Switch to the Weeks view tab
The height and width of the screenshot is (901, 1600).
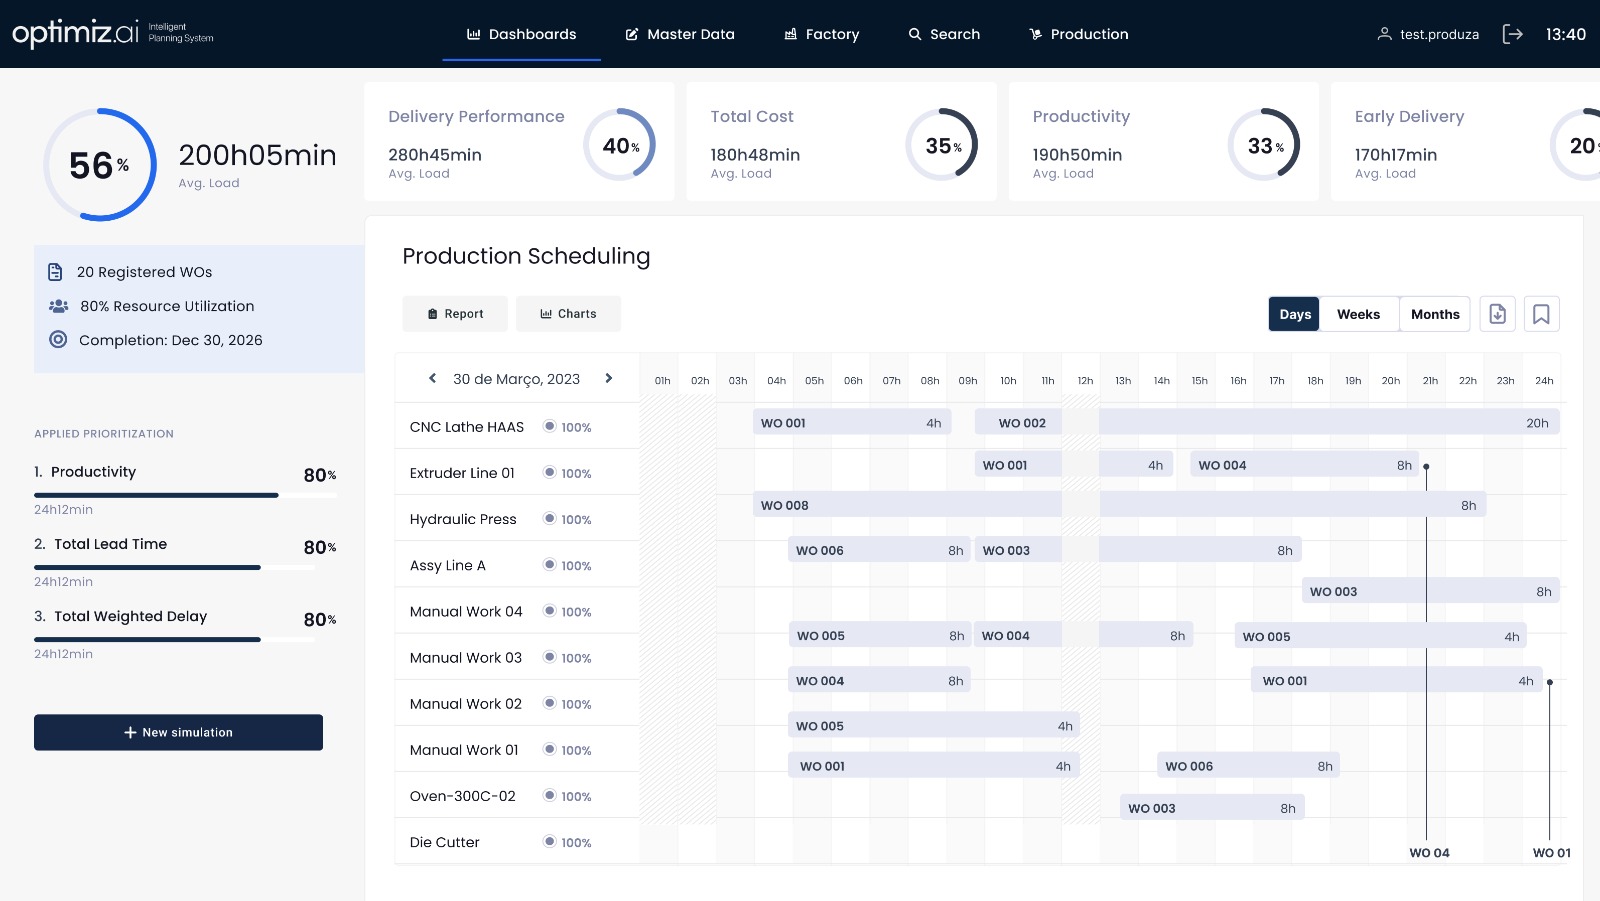[1358, 314]
